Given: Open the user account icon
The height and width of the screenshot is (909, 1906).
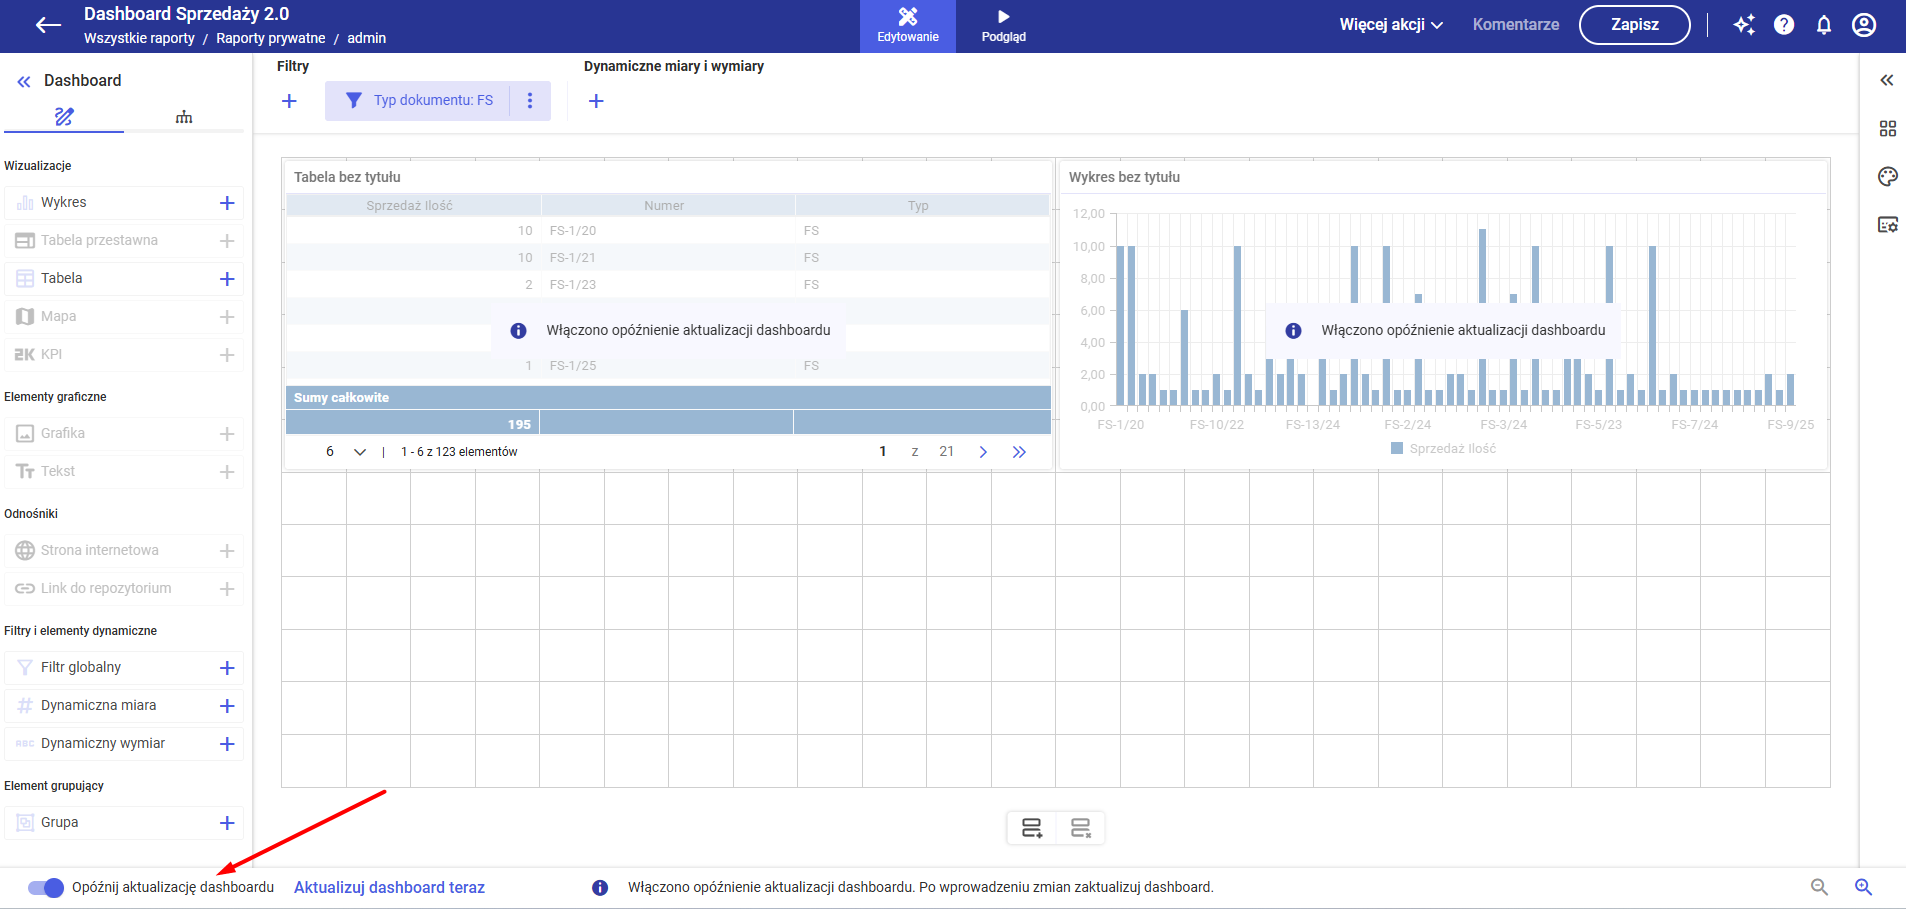Looking at the screenshot, I should (x=1864, y=25).
